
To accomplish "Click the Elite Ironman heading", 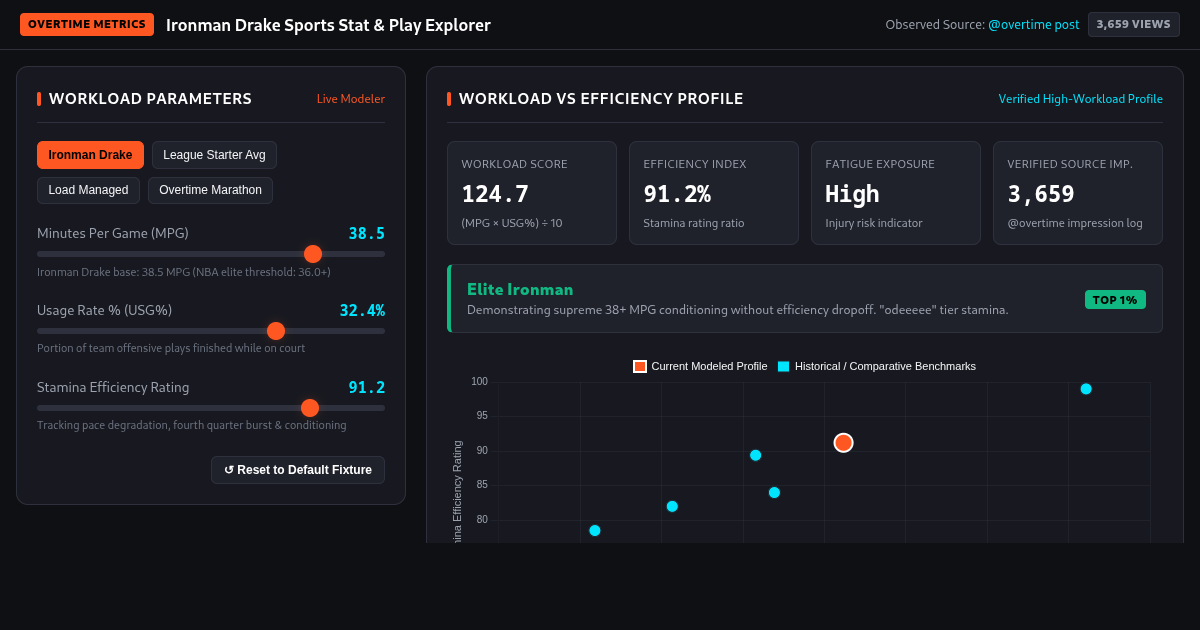I will click(520, 289).
